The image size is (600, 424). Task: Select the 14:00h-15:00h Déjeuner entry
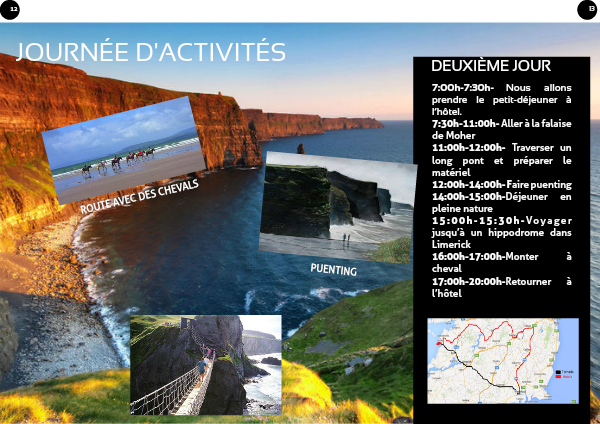[x=501, y=202]
